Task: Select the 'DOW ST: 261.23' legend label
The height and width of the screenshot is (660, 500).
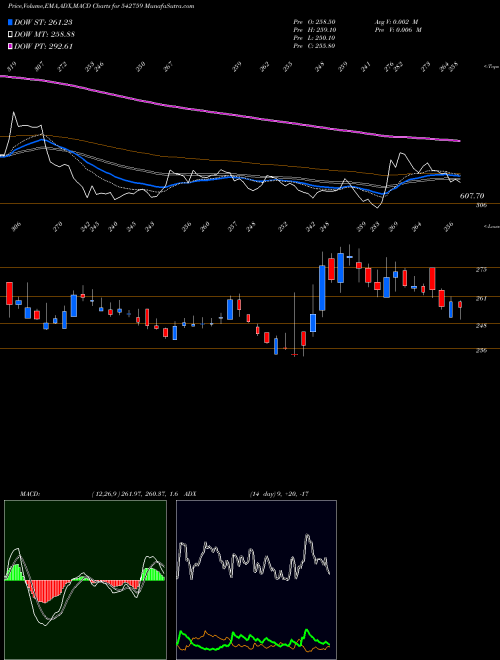Action: 44,22
